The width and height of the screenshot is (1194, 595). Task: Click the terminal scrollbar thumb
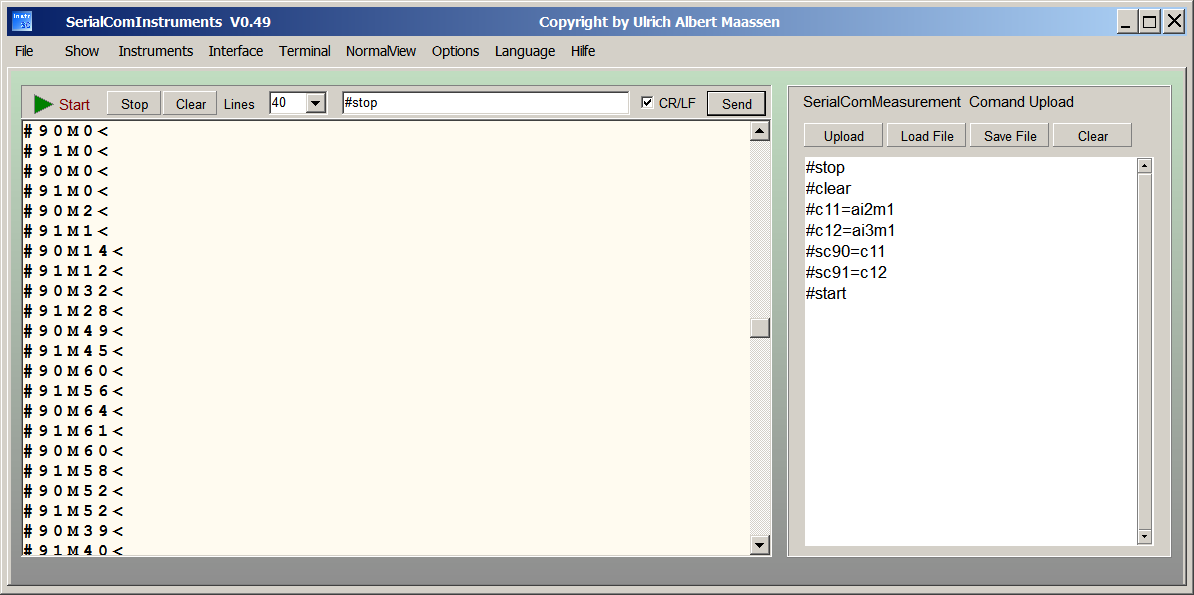[x=760, y=328]
